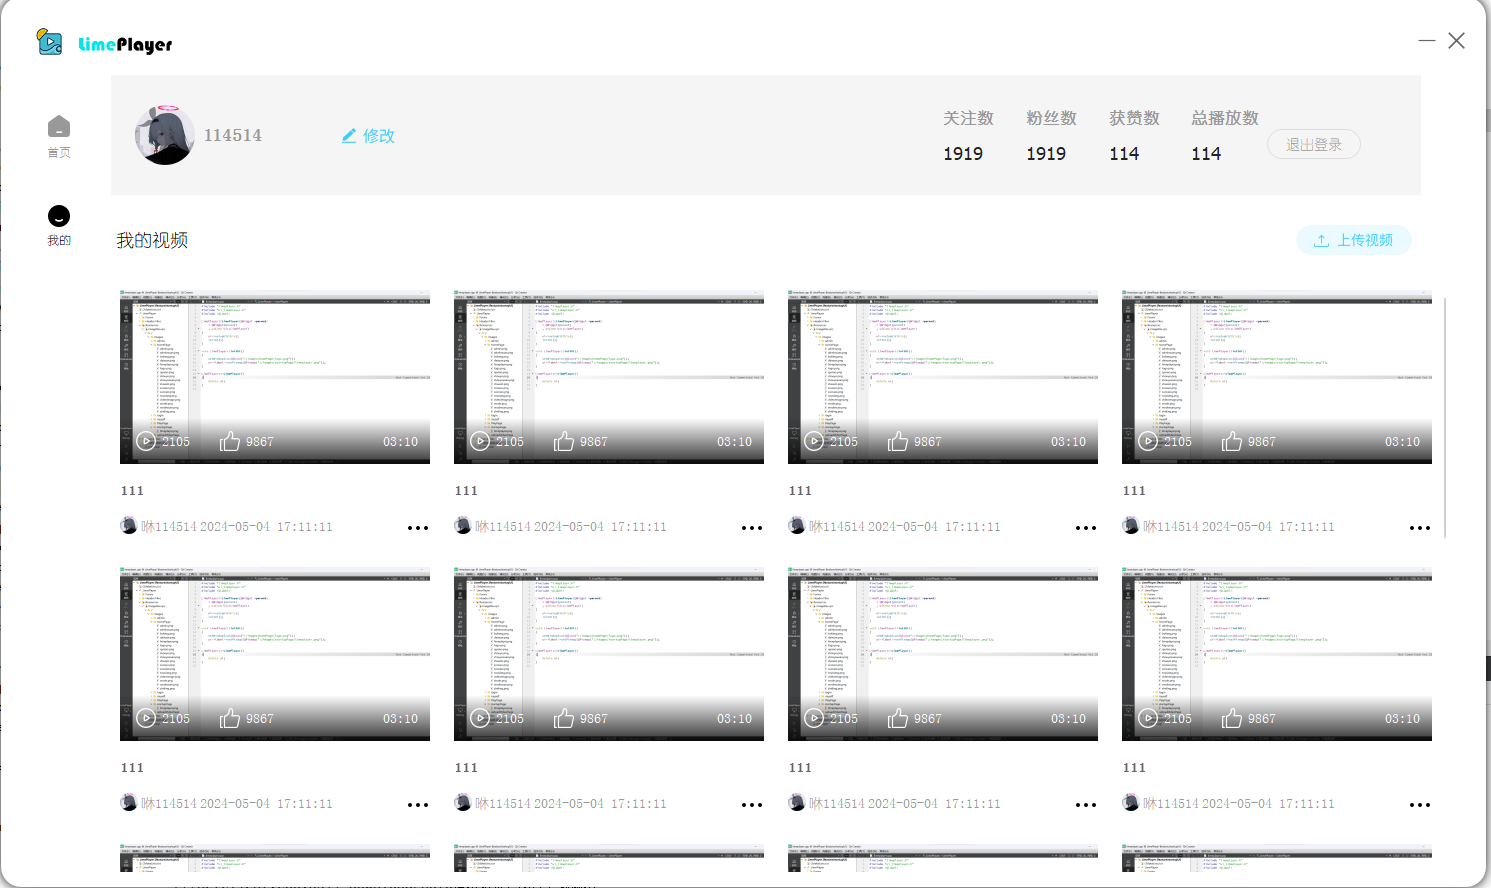Click the 114 value under 总播放数
The image size is (1491, 888).
point(1206,154)
